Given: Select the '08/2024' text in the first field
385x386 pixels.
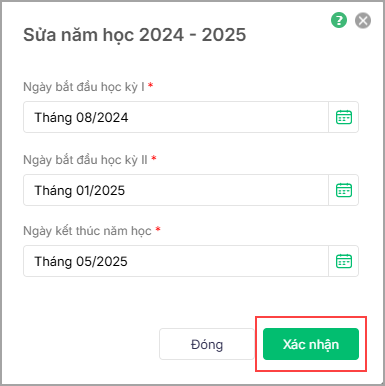Looking at the screenshot, I should coord(102,118).
